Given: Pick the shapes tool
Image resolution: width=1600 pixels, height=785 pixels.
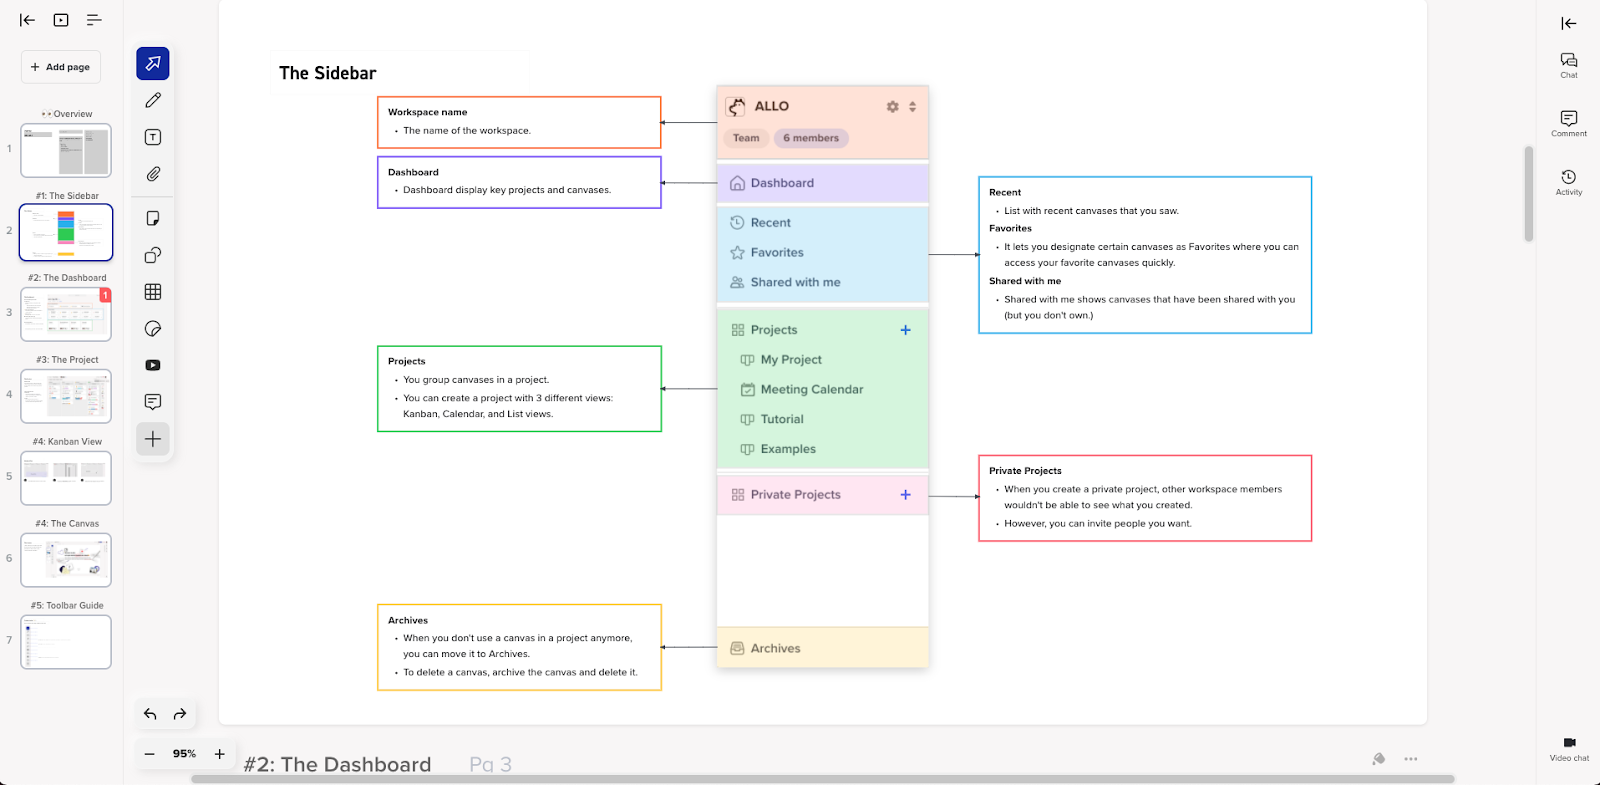Looking at the screenshot, I should coord(153,255).
